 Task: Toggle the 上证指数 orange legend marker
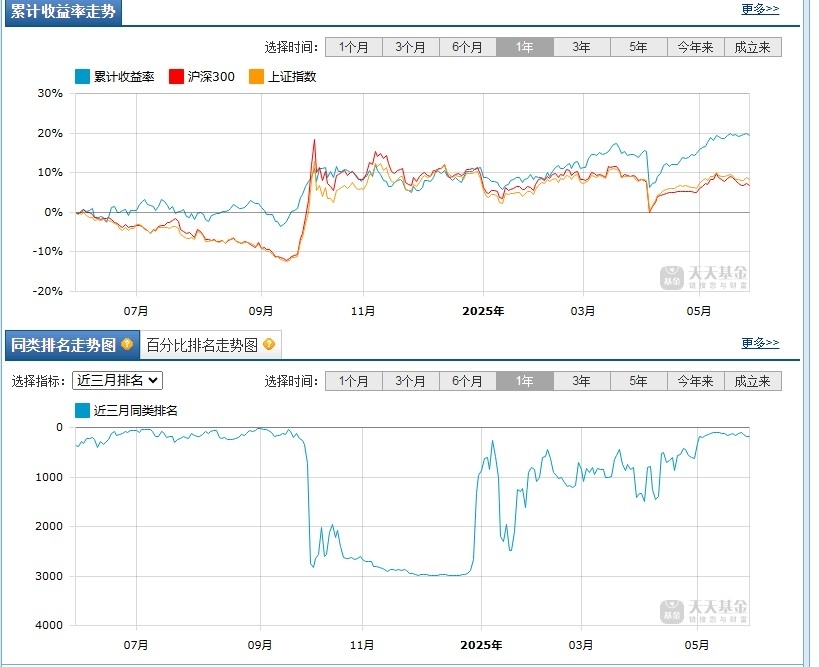click(256, 77)
